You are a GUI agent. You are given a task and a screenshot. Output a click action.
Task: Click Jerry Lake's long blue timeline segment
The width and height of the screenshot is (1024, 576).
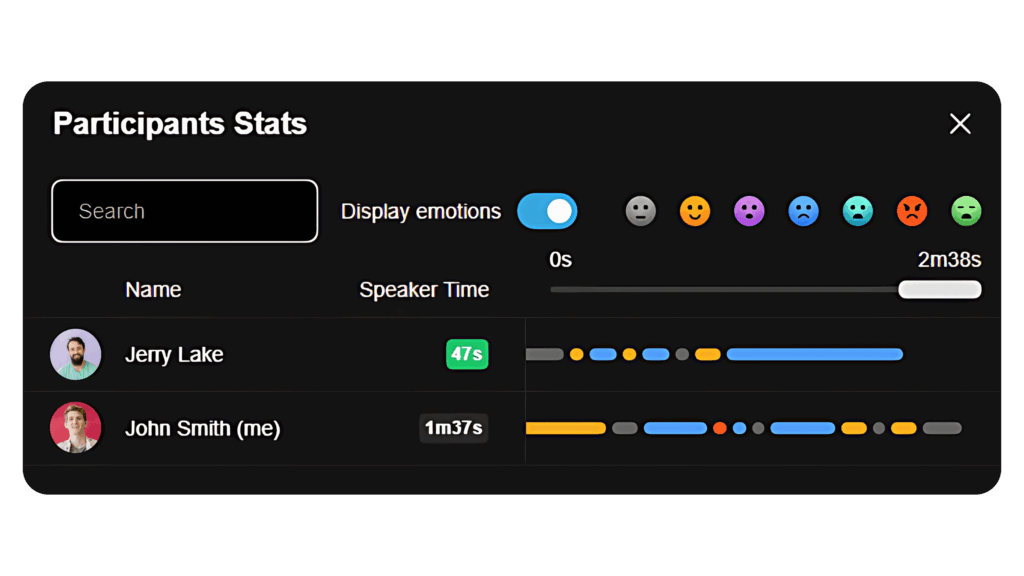(814, 354)
